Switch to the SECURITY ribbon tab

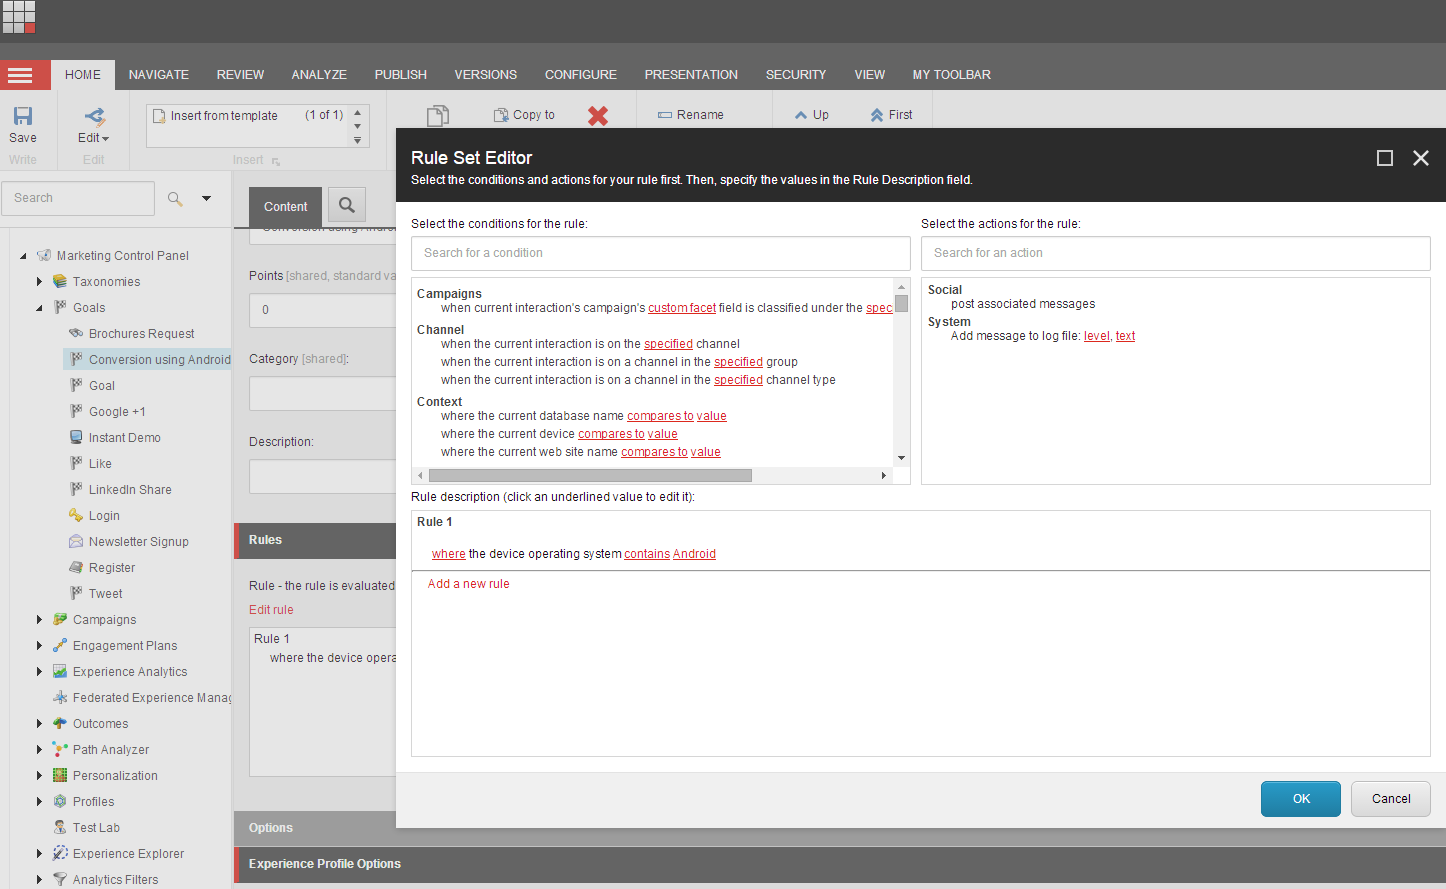point(796,74)
